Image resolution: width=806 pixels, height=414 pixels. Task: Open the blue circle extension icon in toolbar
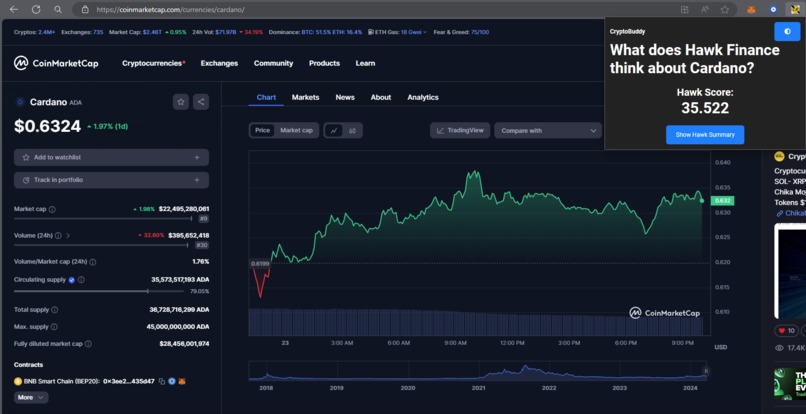pyautogui.click(x=773, y=9)
